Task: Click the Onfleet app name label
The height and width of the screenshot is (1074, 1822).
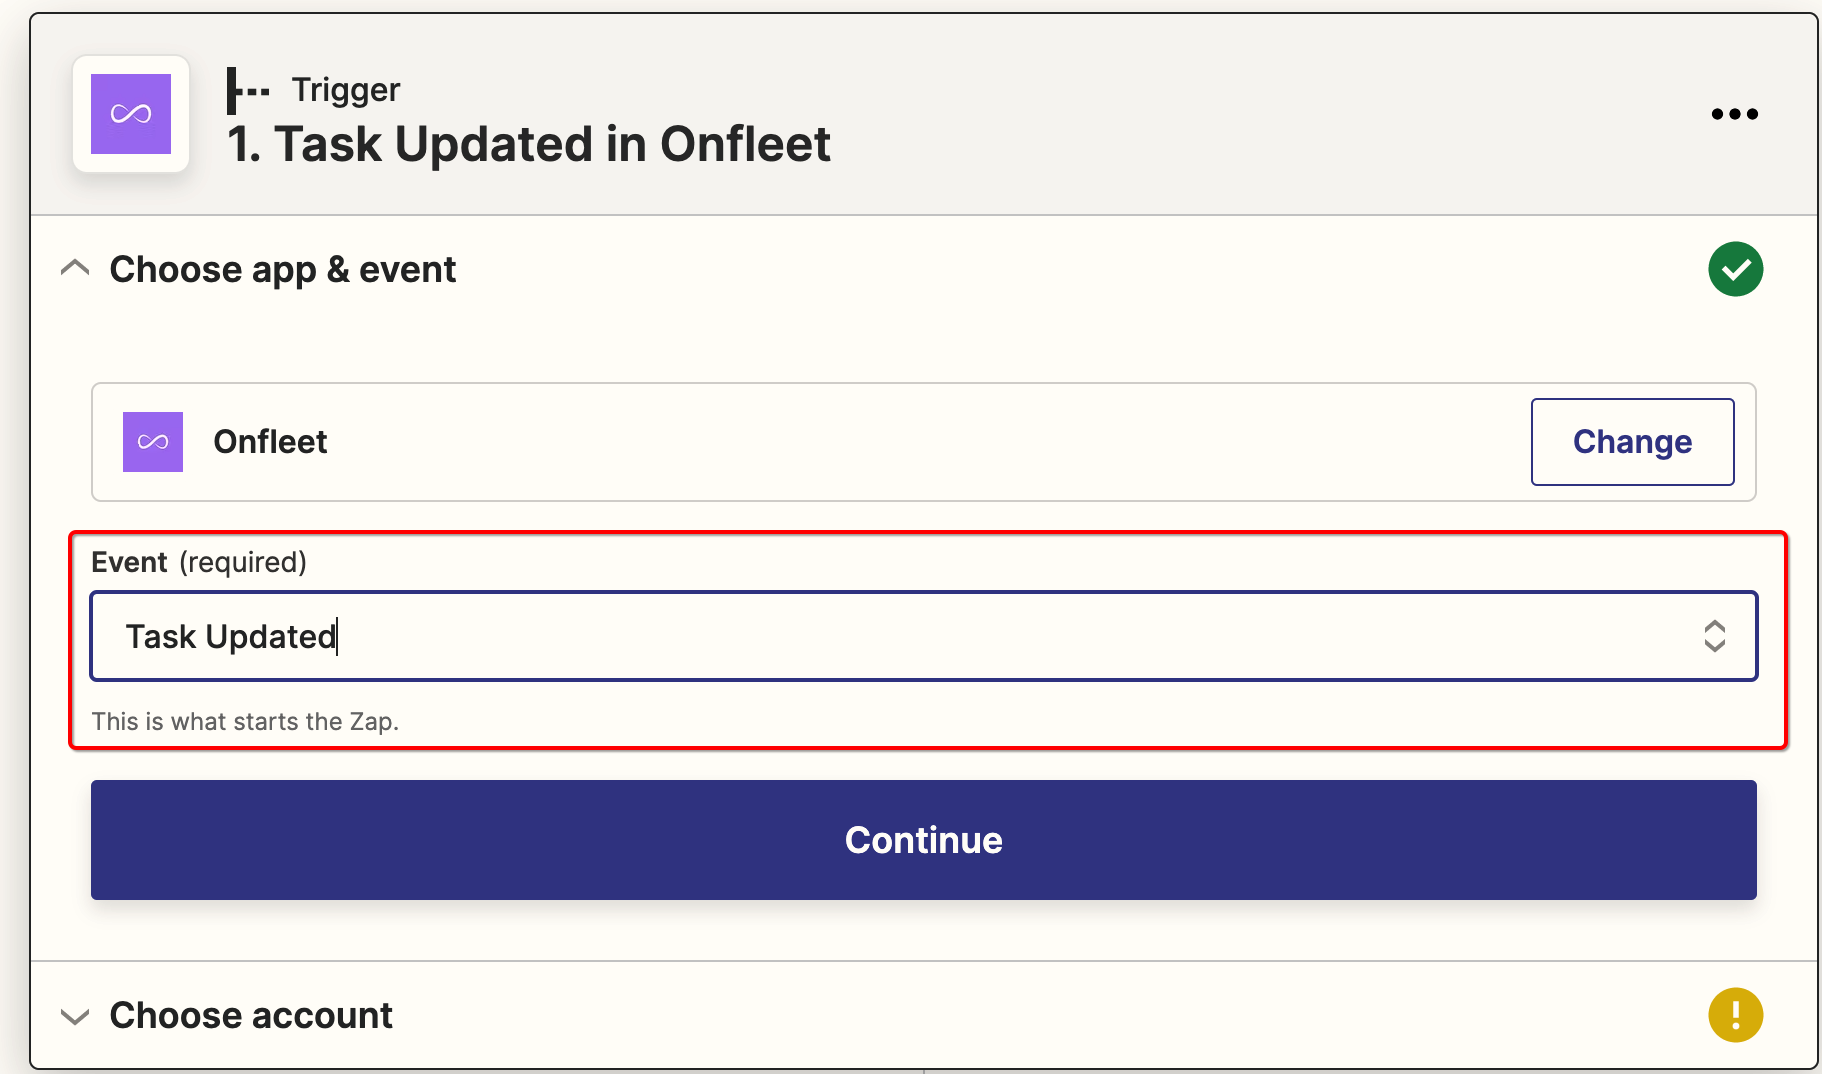Action: pos(270,442)
